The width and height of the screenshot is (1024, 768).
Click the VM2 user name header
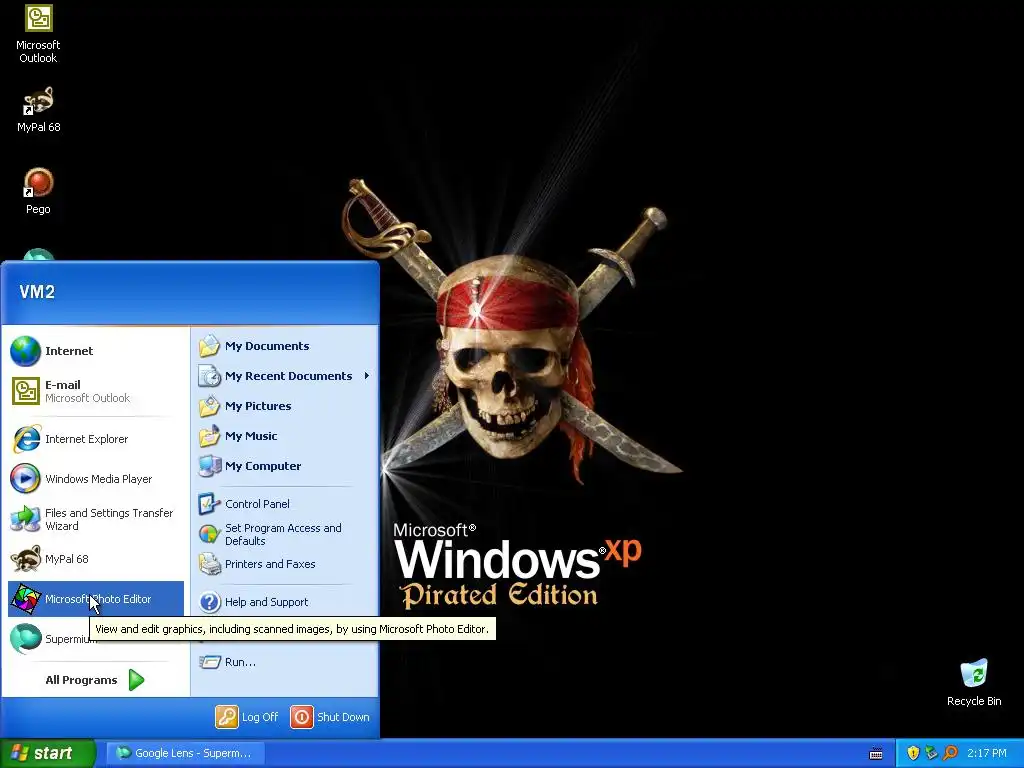pyautogui.click(x=37, y=292)
